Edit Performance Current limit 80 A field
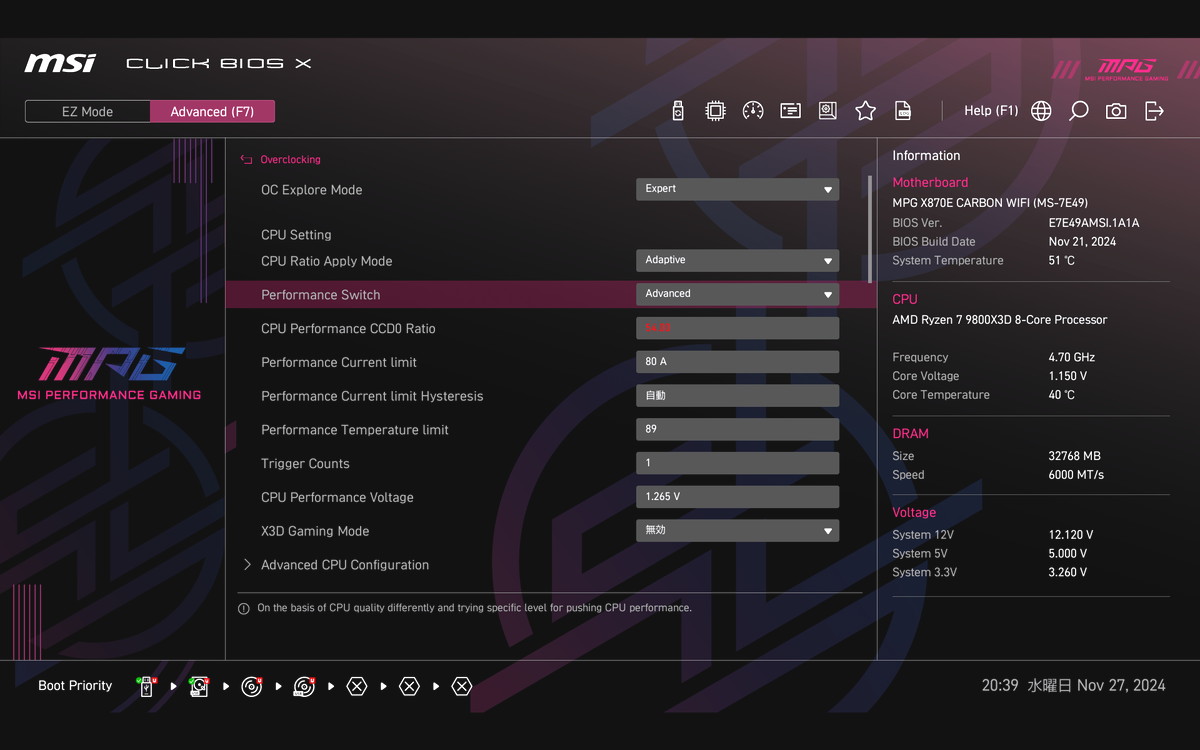 (737, 362)
